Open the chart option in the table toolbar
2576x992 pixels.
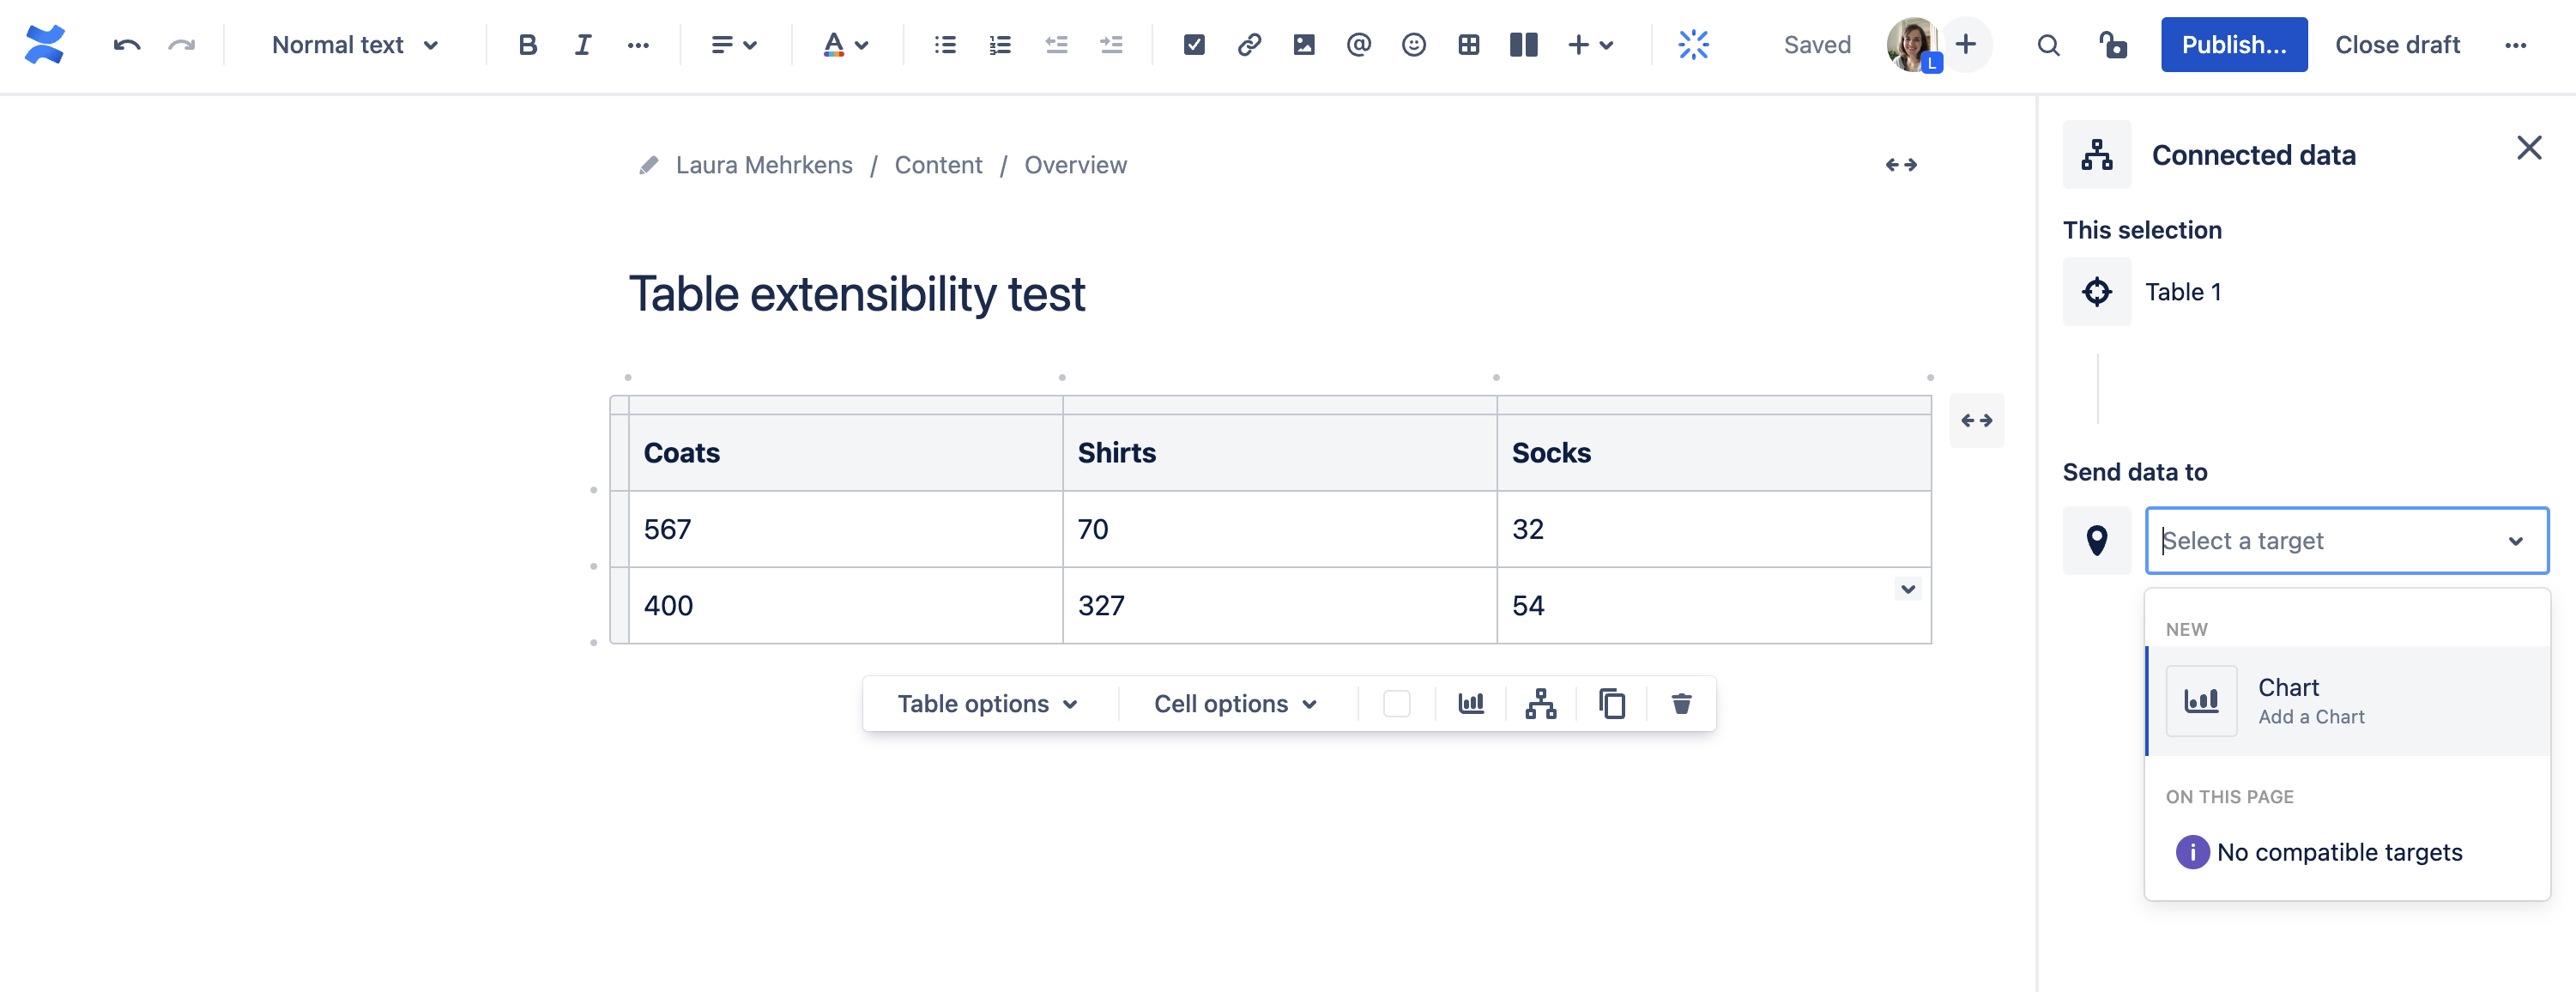point(1470,703)
